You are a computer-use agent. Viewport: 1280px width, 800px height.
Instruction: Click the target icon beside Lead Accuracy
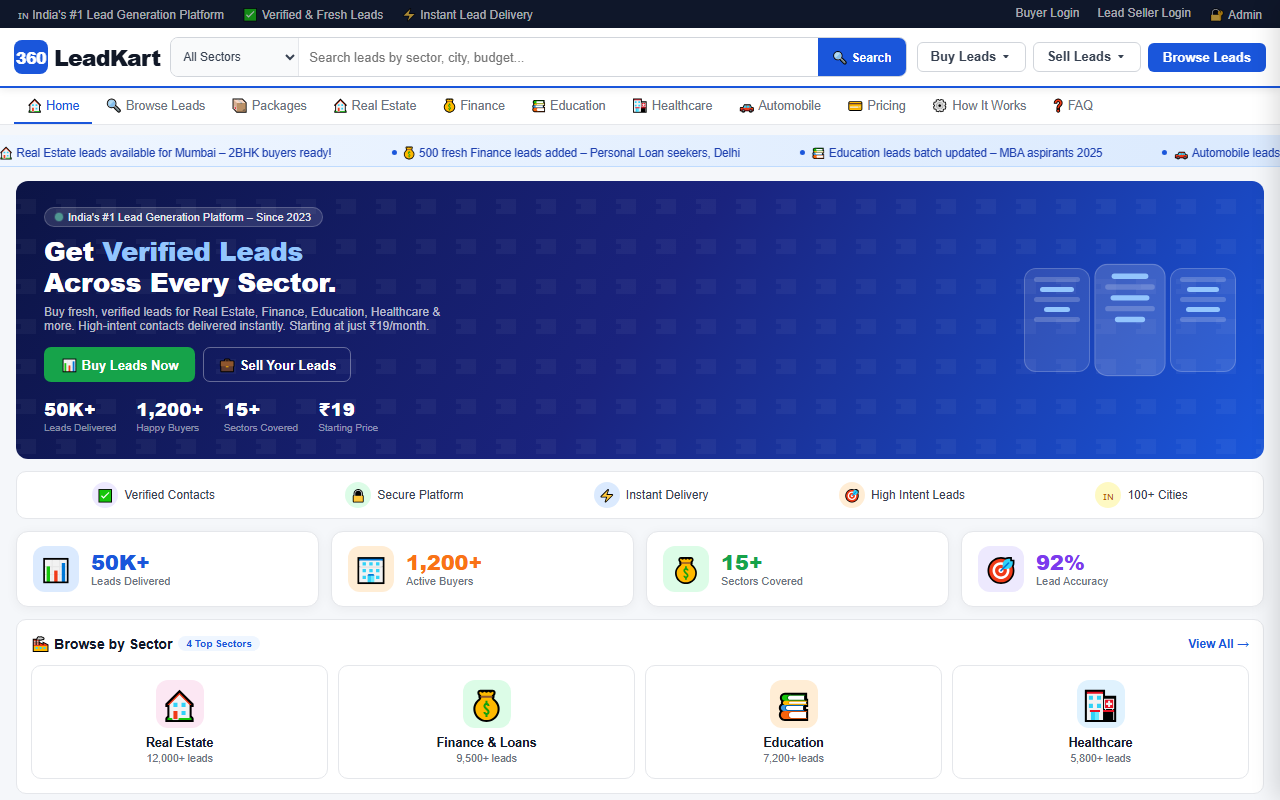1001,569
